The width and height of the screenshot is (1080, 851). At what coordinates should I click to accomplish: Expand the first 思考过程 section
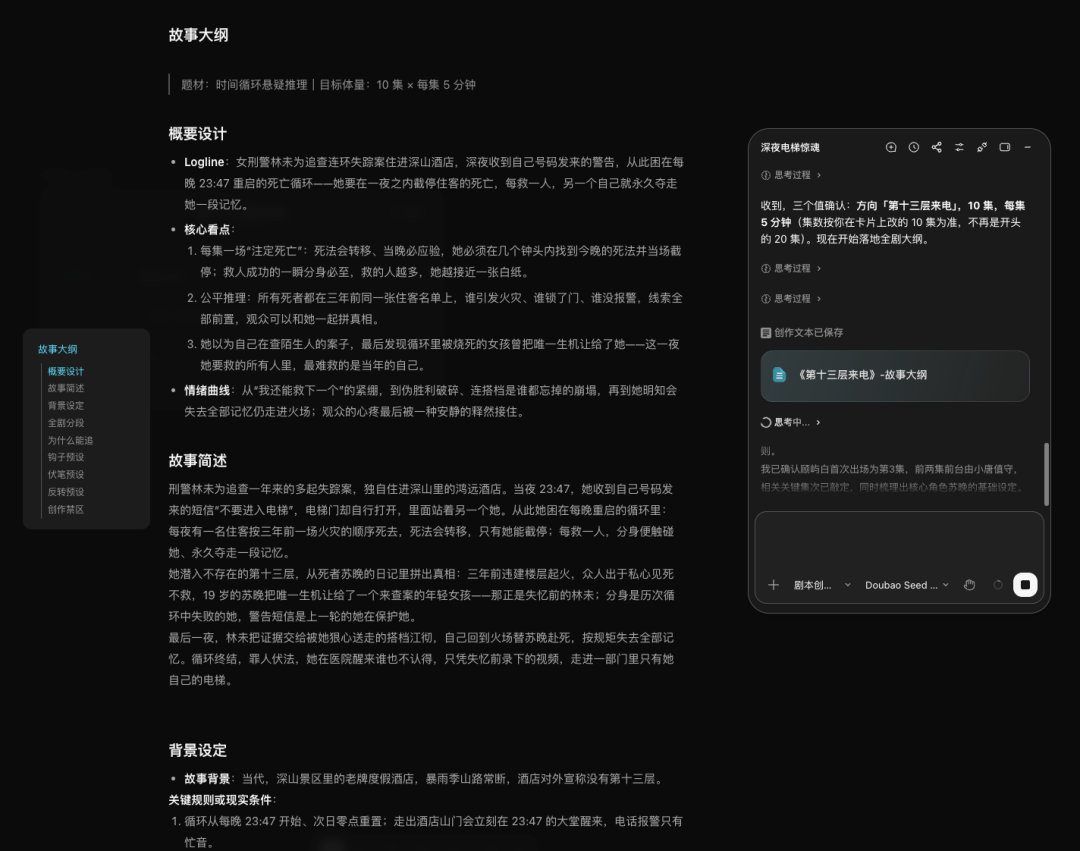click(x=791, y=175)
